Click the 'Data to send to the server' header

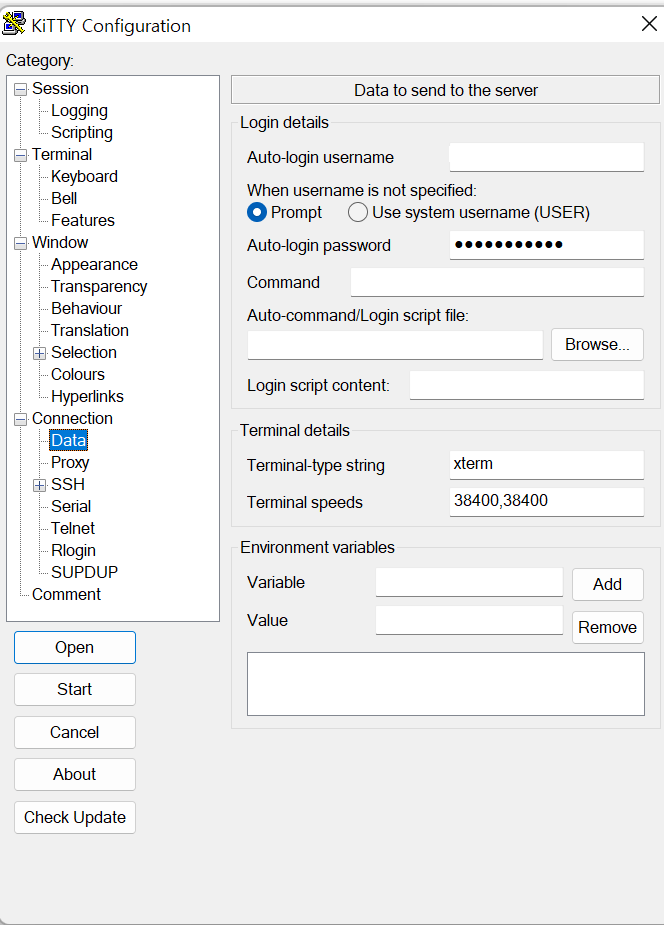[x=445, y=90]
